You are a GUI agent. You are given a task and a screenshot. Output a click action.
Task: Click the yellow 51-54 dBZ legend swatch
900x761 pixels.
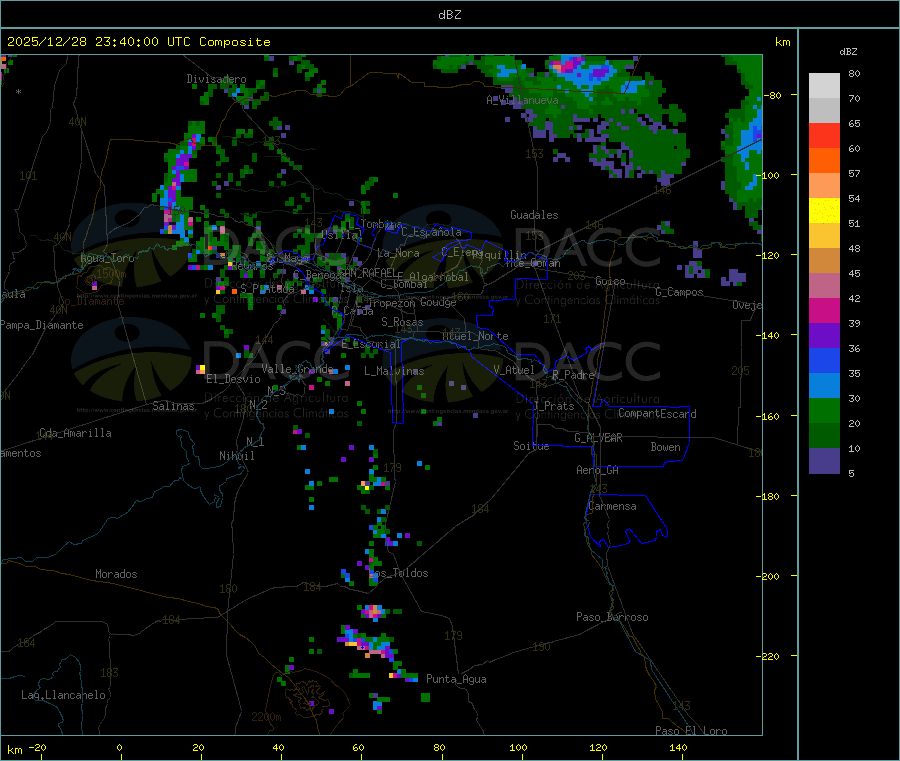824,211
